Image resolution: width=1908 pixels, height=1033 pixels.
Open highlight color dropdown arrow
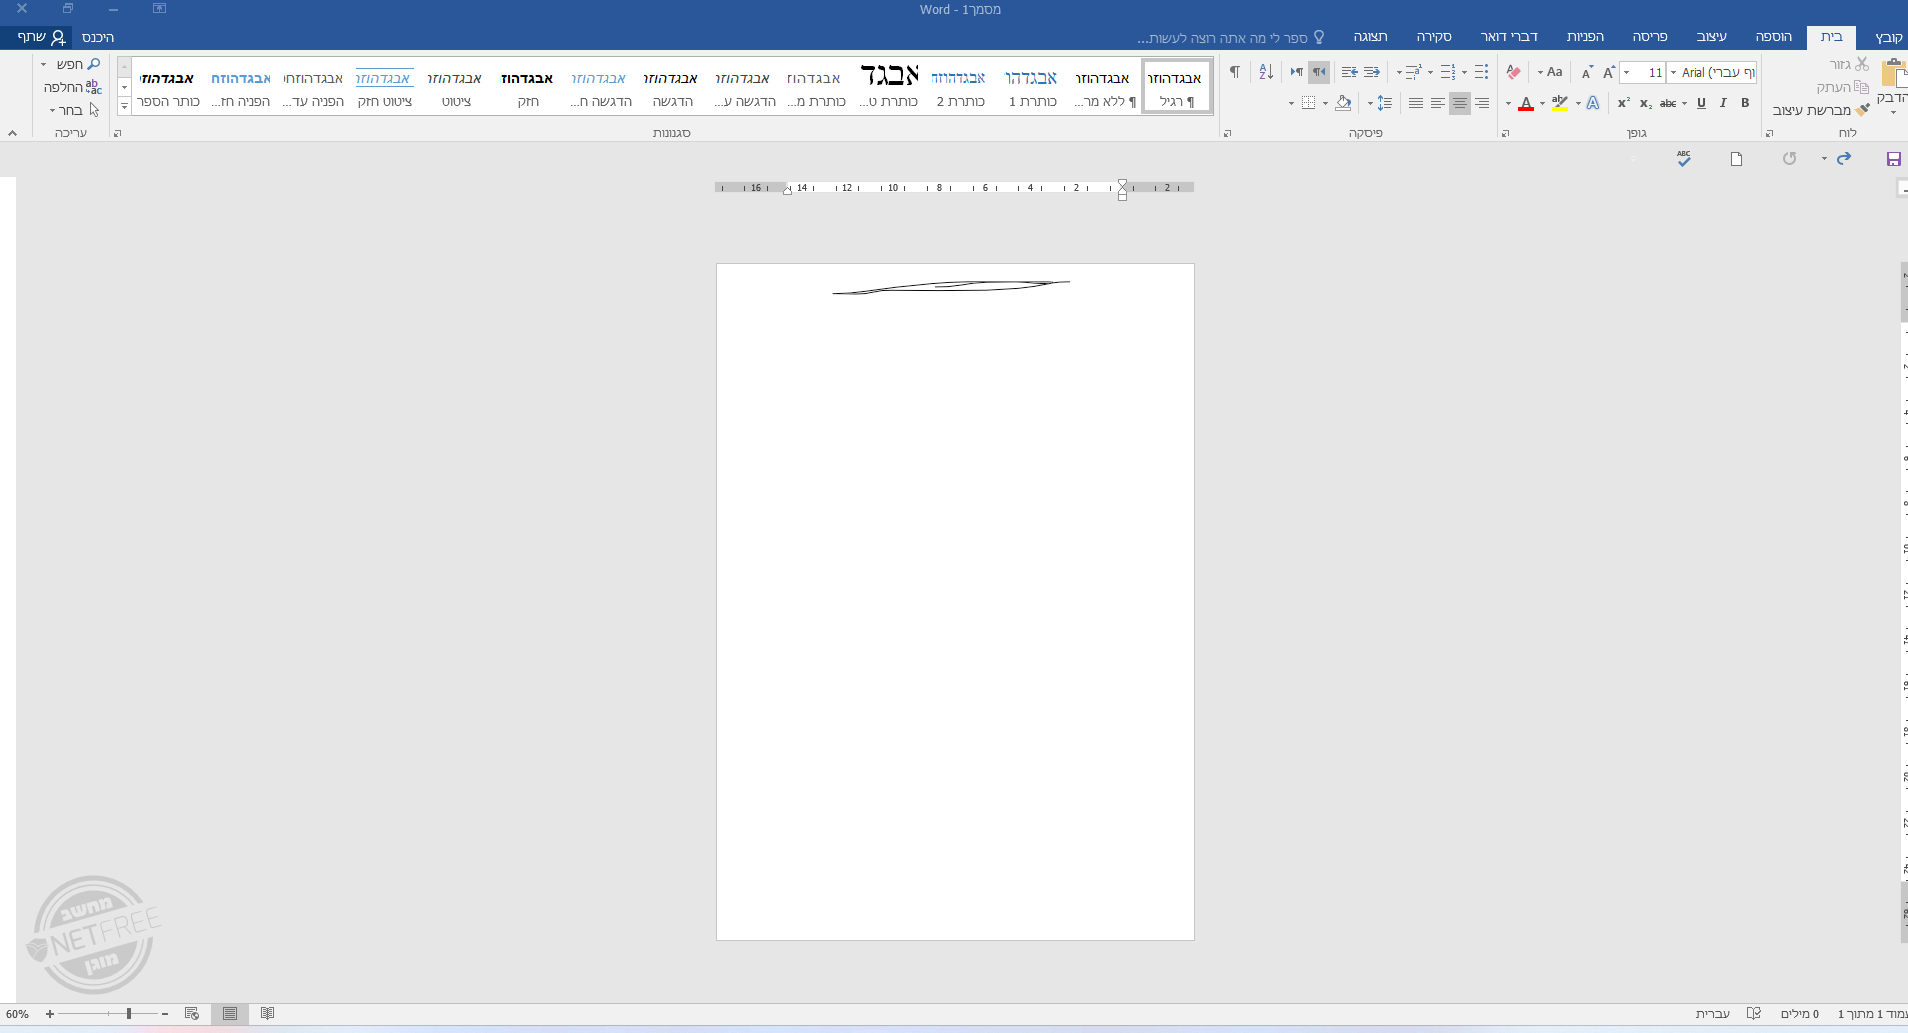[1543, 103]
